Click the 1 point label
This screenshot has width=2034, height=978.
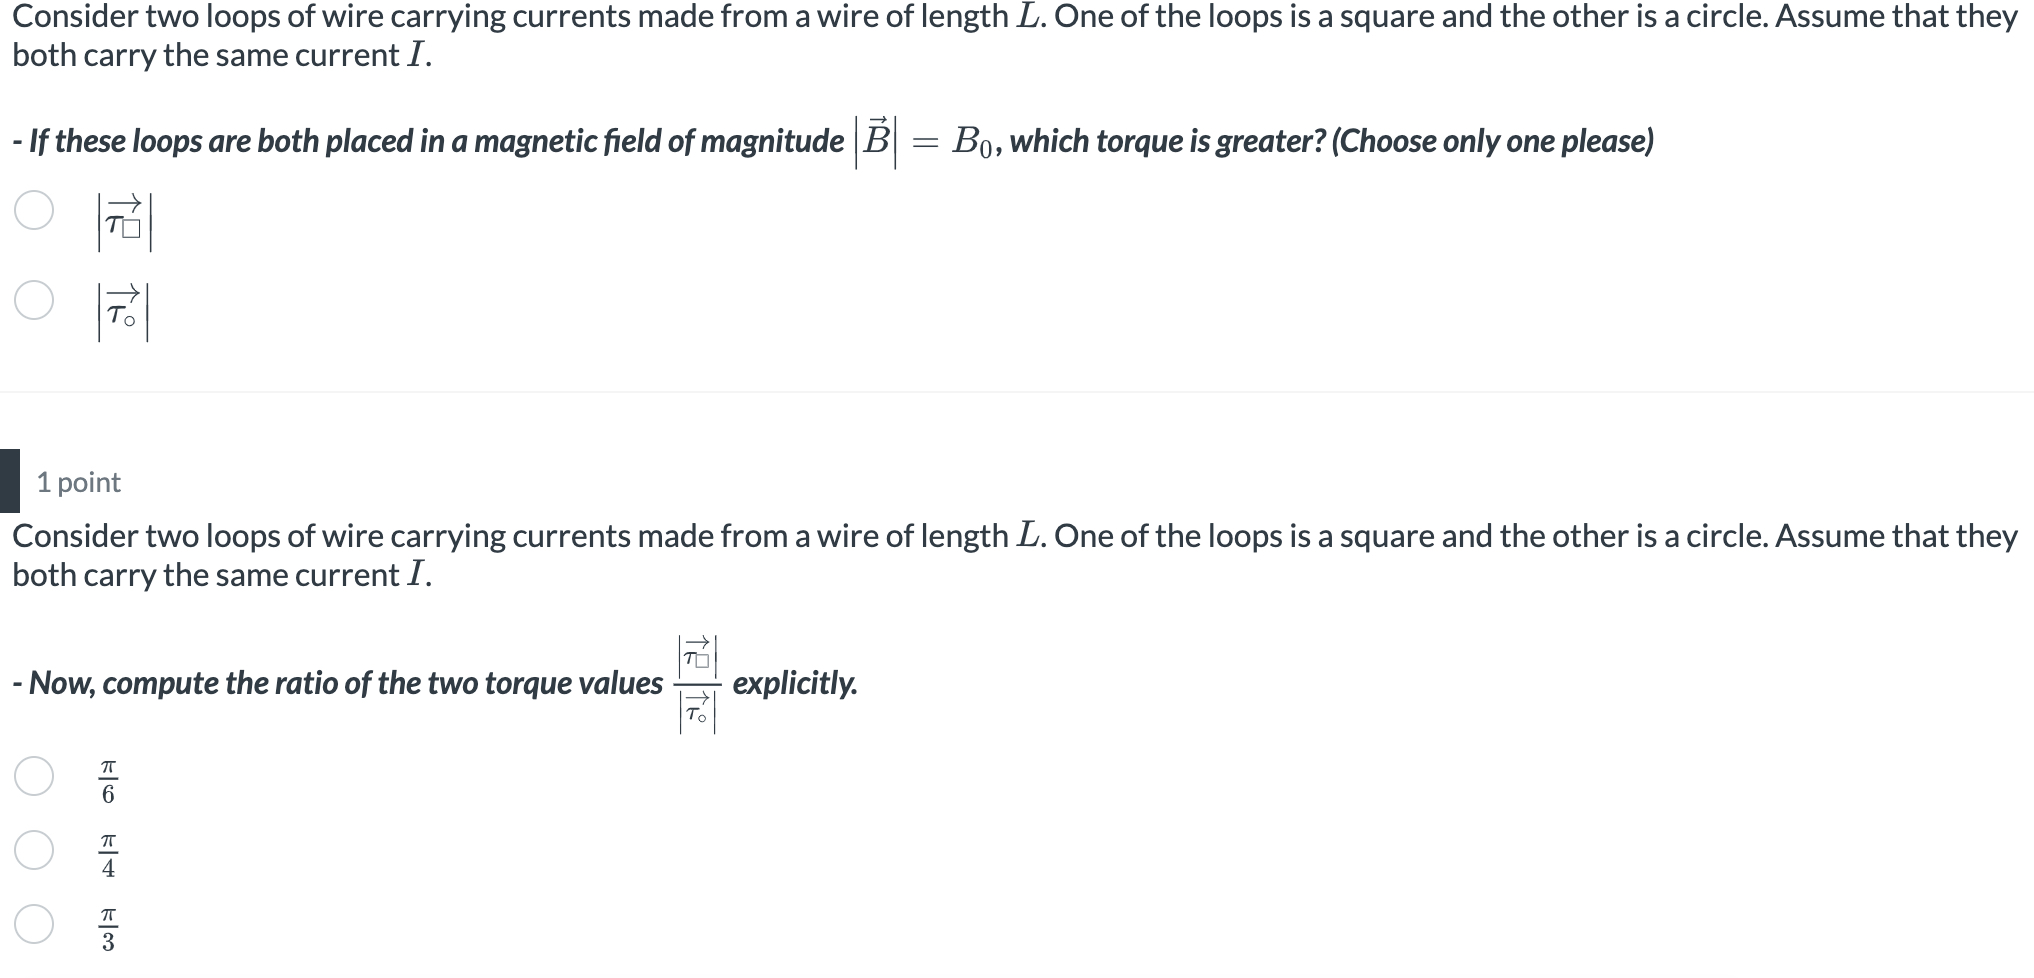point(77,481)
